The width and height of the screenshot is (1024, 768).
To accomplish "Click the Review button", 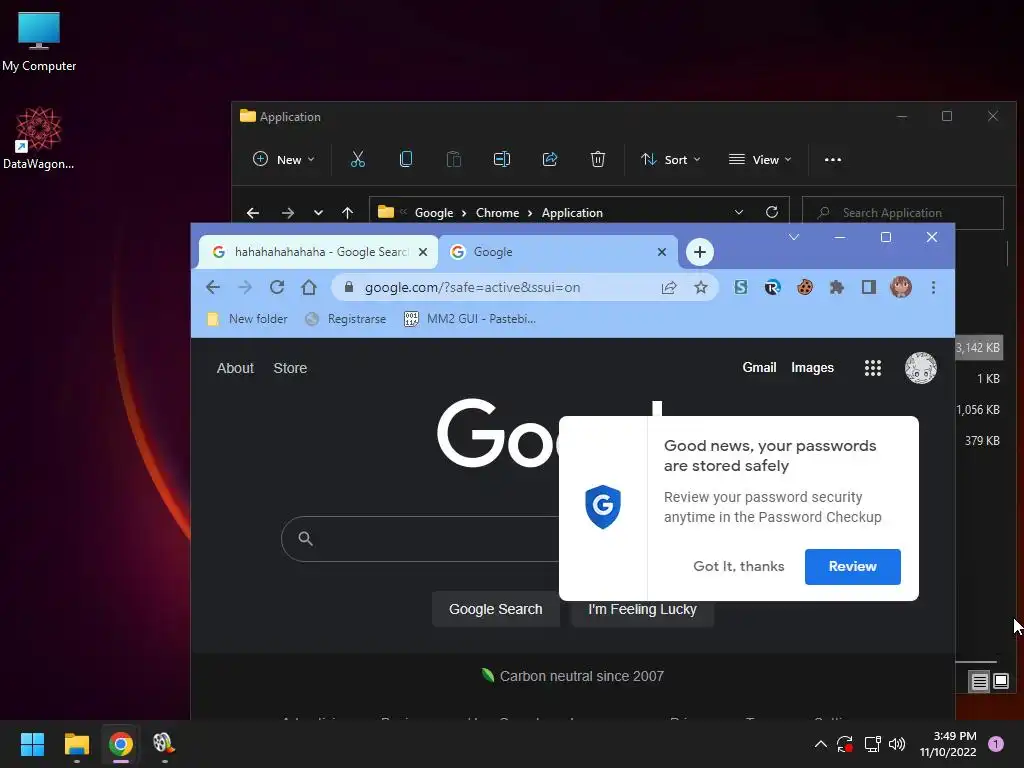I will pyautogui.click(x=852, y=566).
